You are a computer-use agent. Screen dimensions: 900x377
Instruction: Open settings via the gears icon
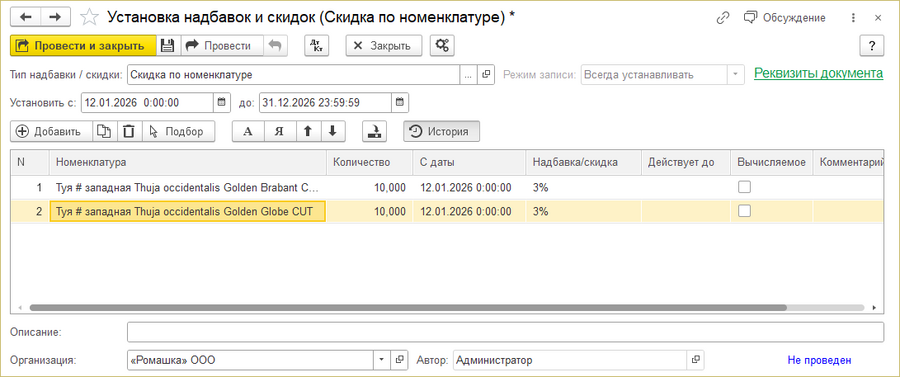(442, 46)
